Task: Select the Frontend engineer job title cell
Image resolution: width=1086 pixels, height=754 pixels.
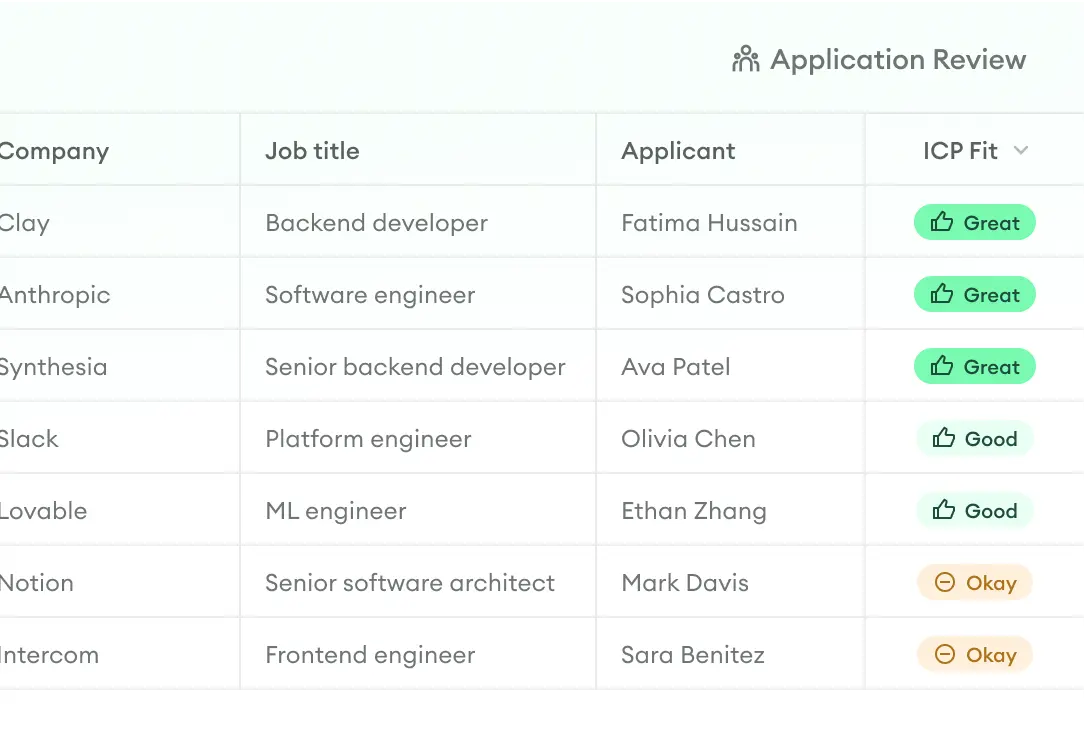Action: tap(370, 655)
